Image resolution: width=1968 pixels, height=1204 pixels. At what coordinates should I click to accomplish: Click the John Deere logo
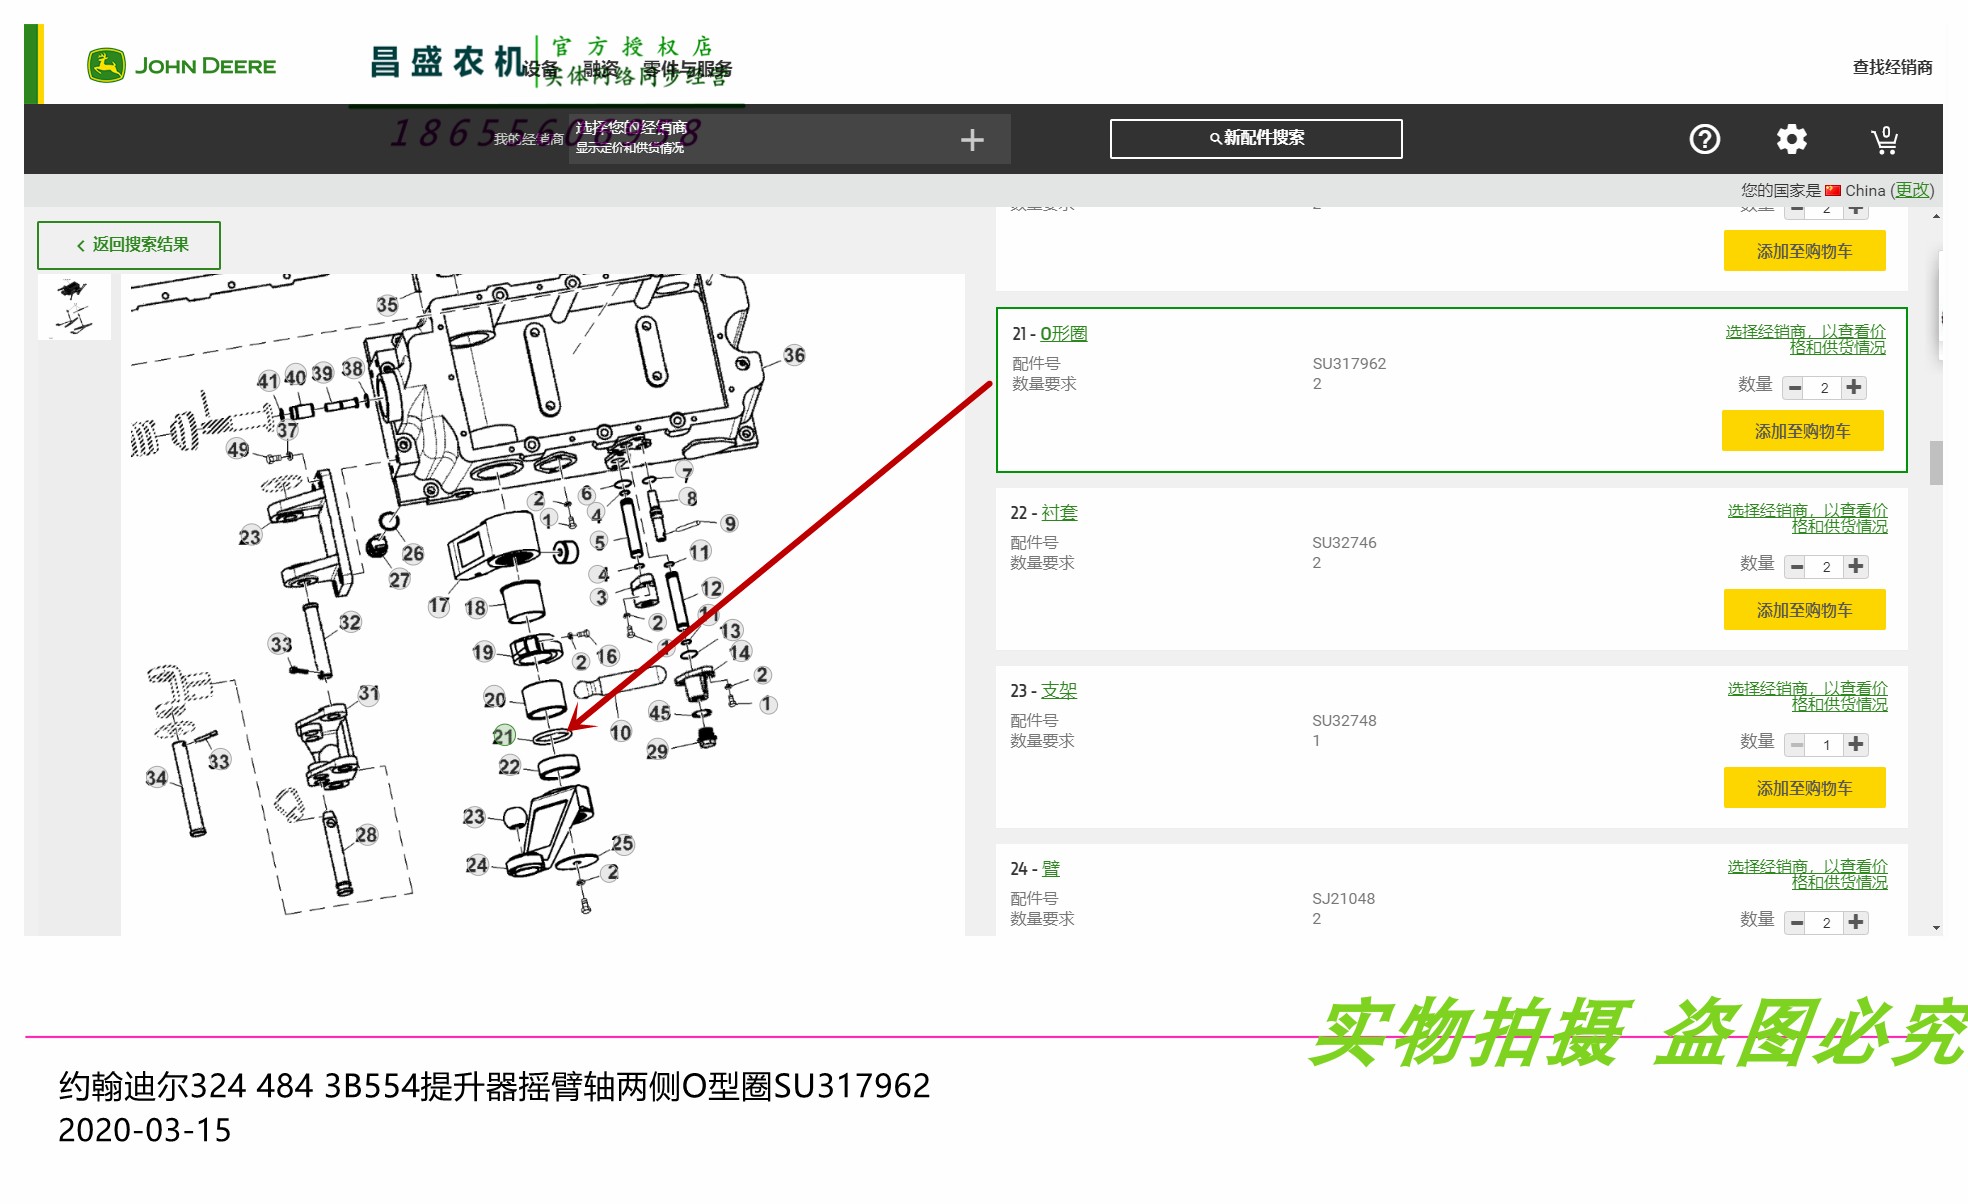[181, 66]
